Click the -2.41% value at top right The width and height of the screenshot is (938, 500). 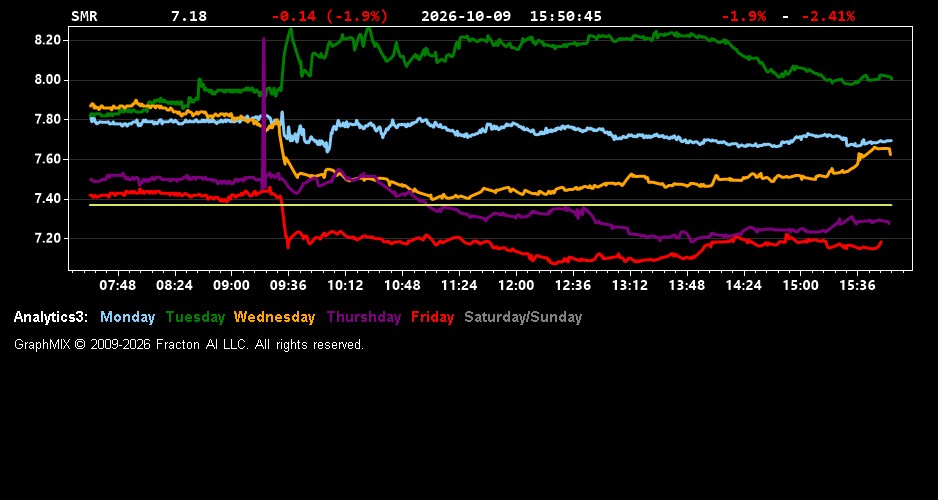coord(828,16)
